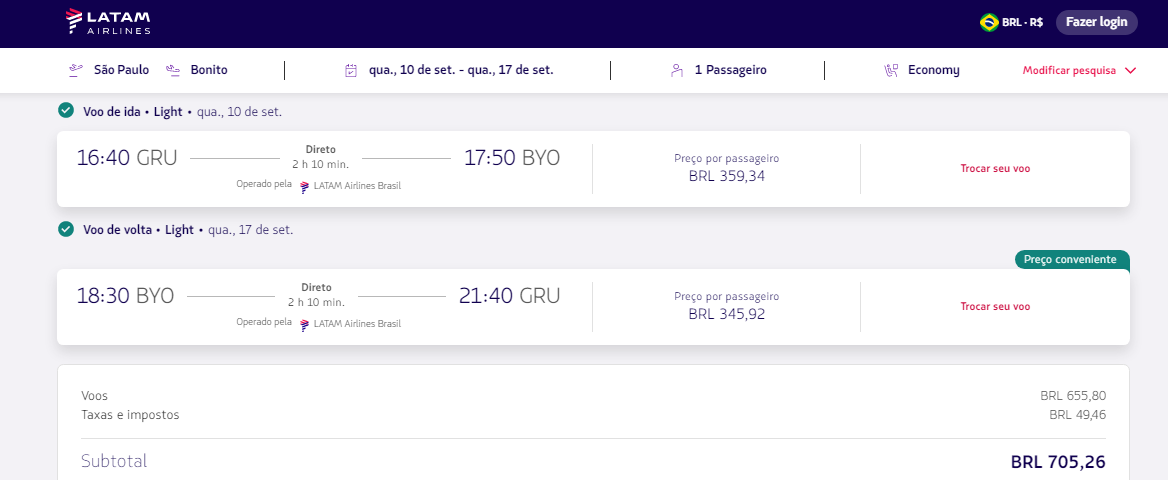Expand the Modificar pesquisa chevron
The width and height of the screenshot is (1168, 480).
[1131, 70]
